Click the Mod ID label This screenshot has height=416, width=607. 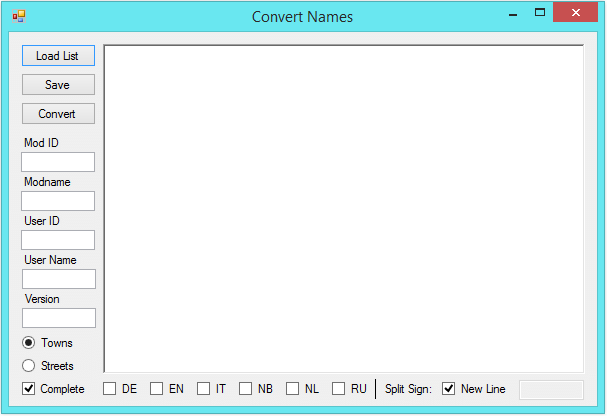click(41, 143)
